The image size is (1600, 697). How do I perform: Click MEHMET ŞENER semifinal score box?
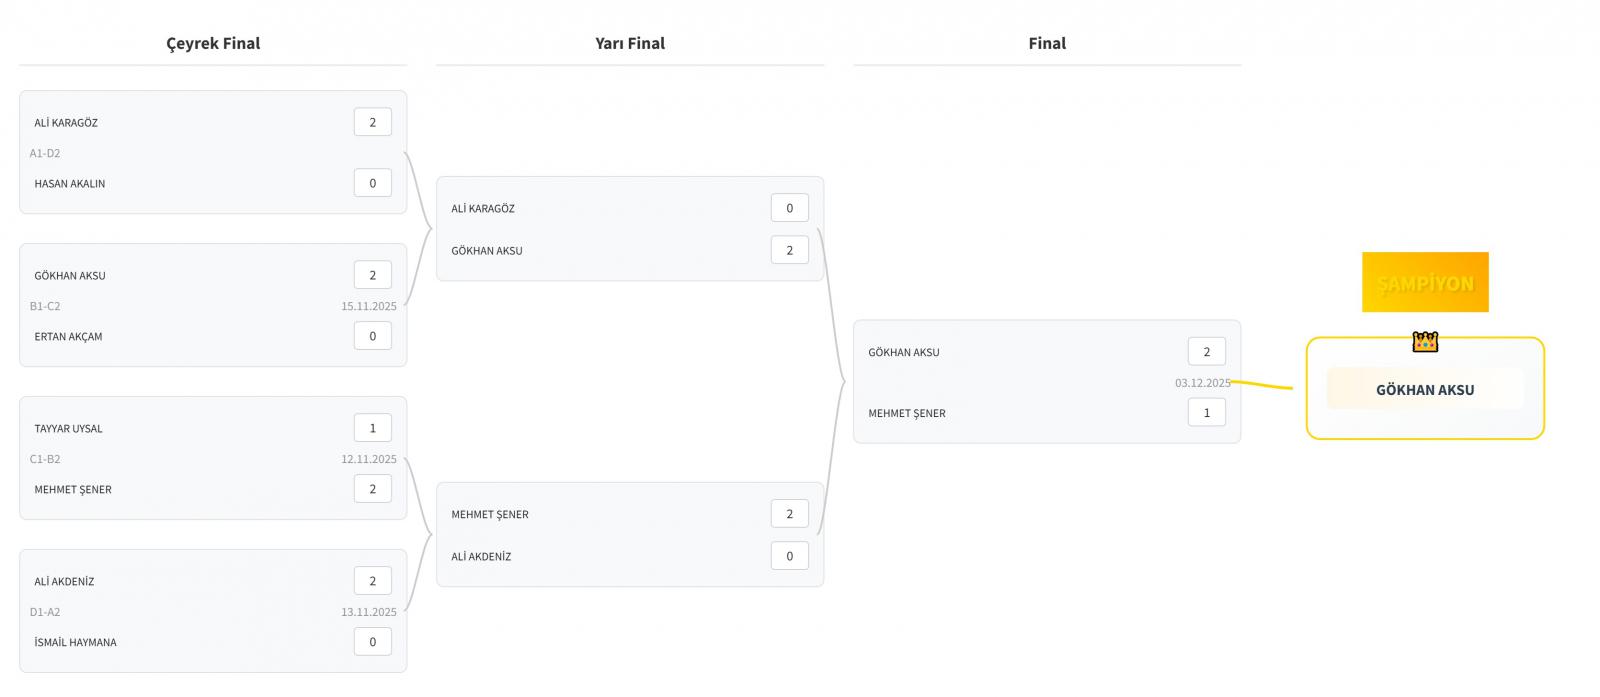[789, 514]
